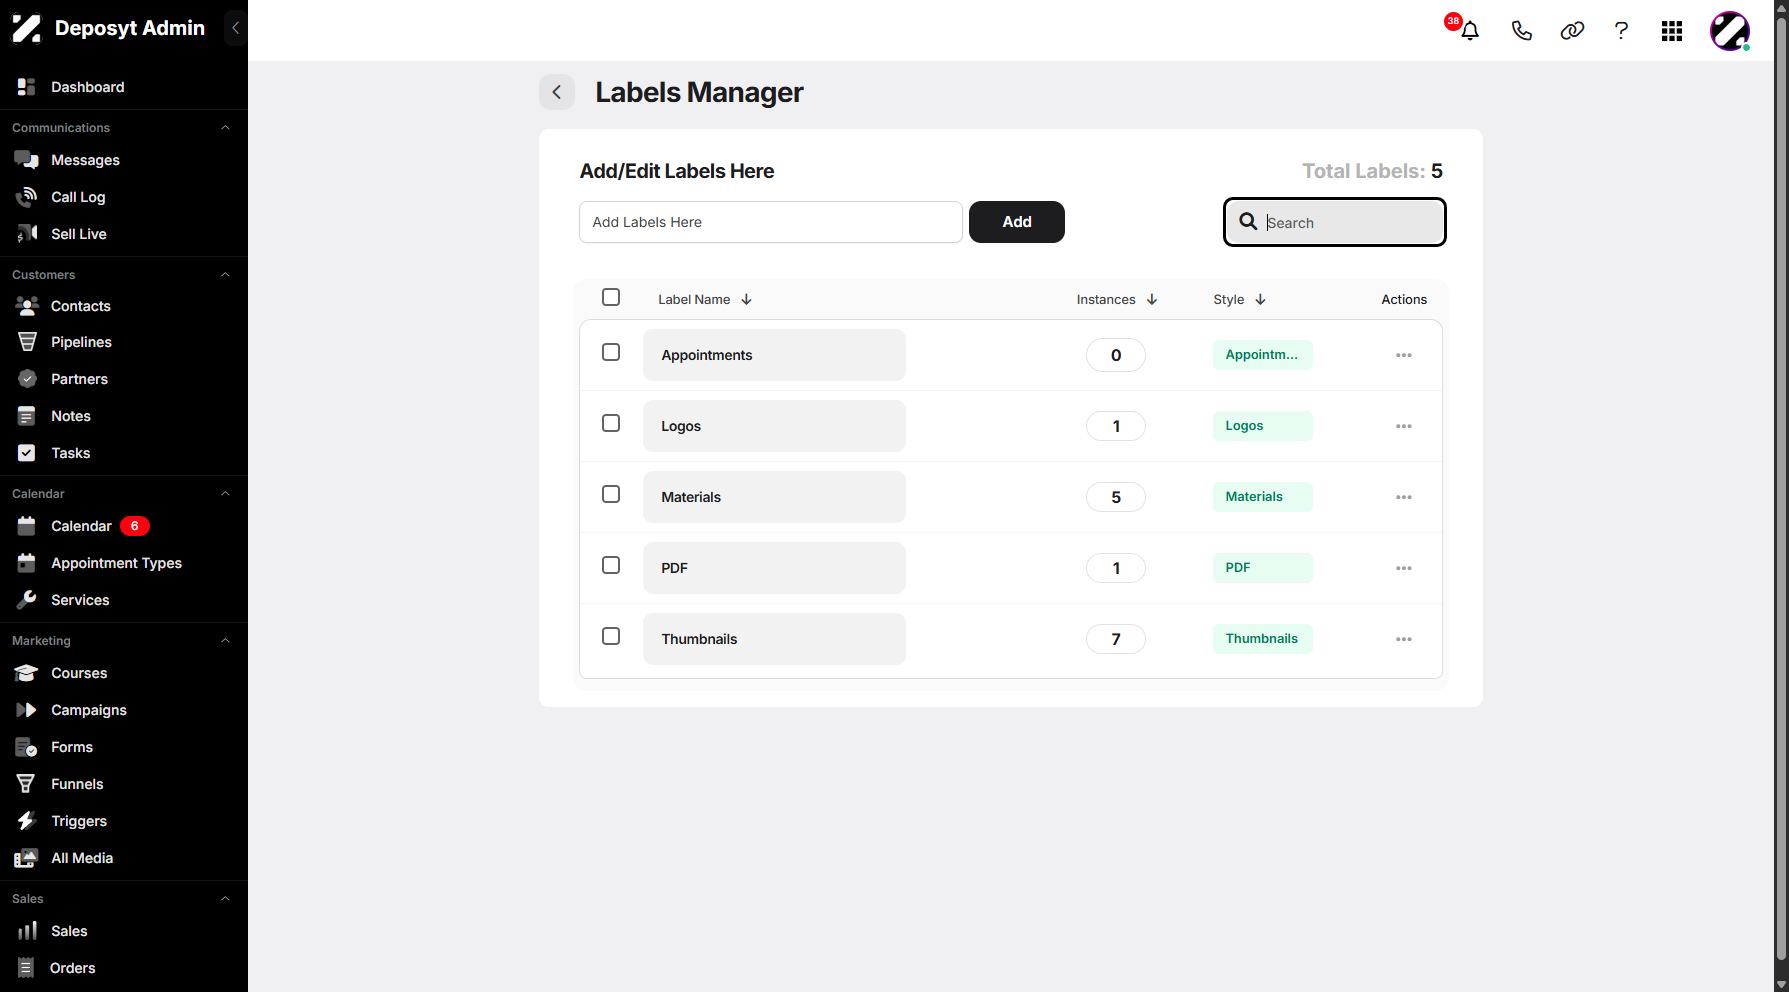Click the Thumbnails style tag
The width and height of the screenshot is (1789, 992).
click(x=1262, y=639)
